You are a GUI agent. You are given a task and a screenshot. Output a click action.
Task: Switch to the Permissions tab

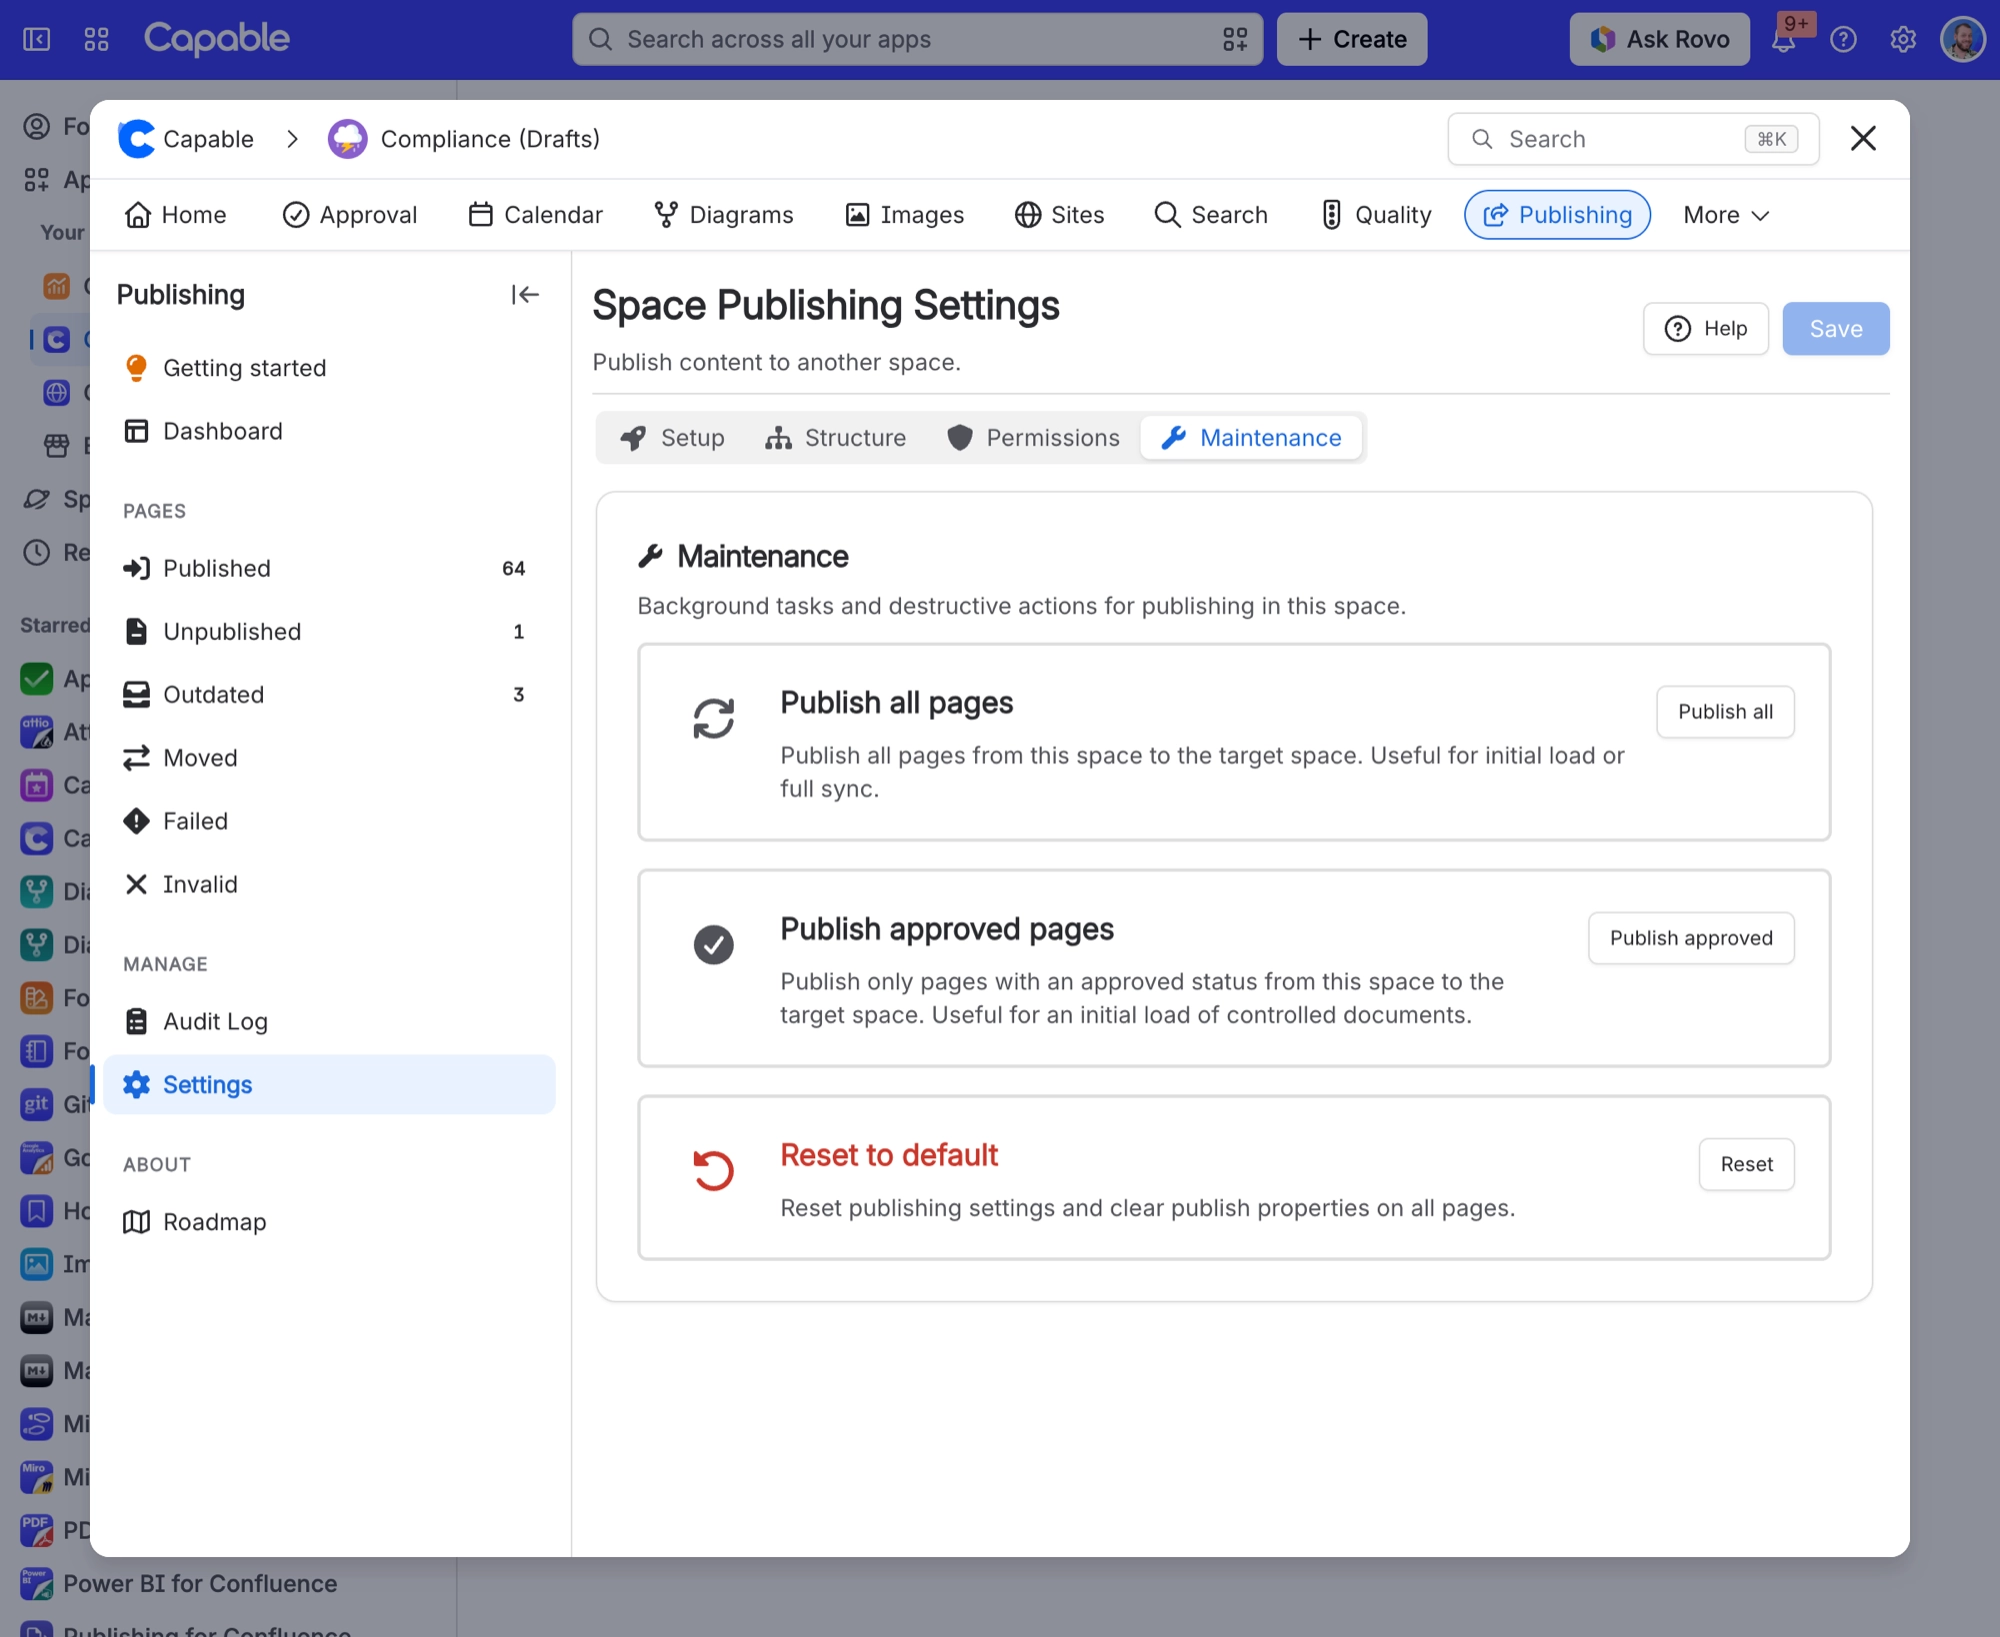point(1033,438)
